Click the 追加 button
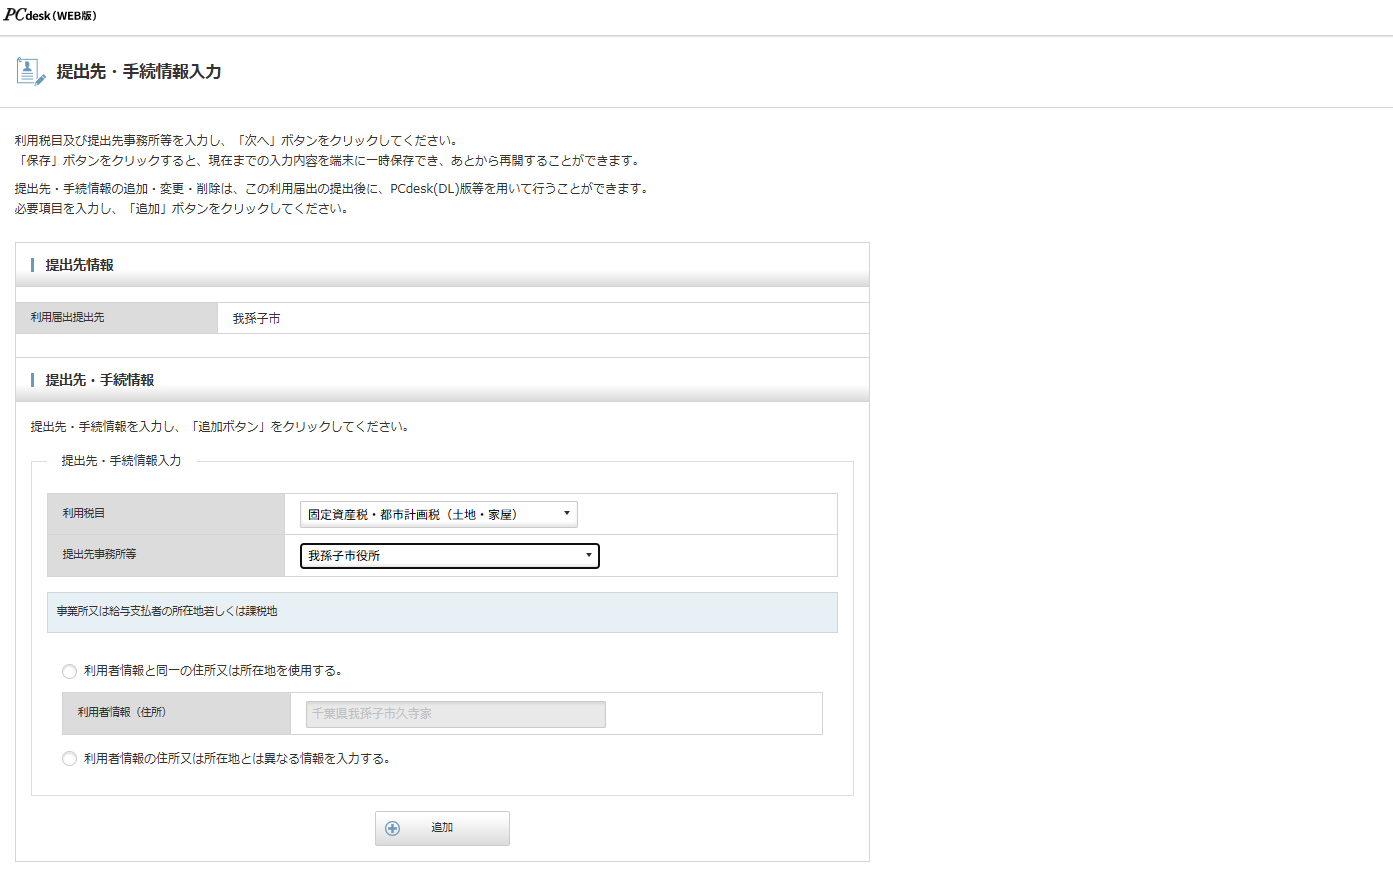1393x881 pixels. pos(442,828)
